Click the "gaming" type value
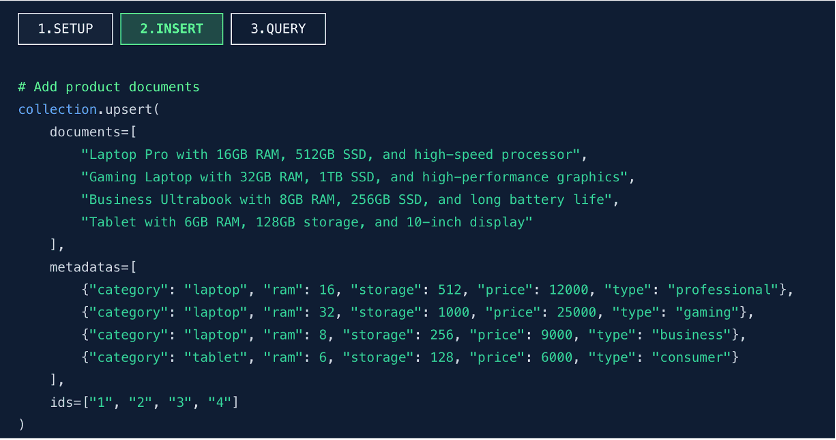Viewport: 836px width, 440px height. (708, 312)
